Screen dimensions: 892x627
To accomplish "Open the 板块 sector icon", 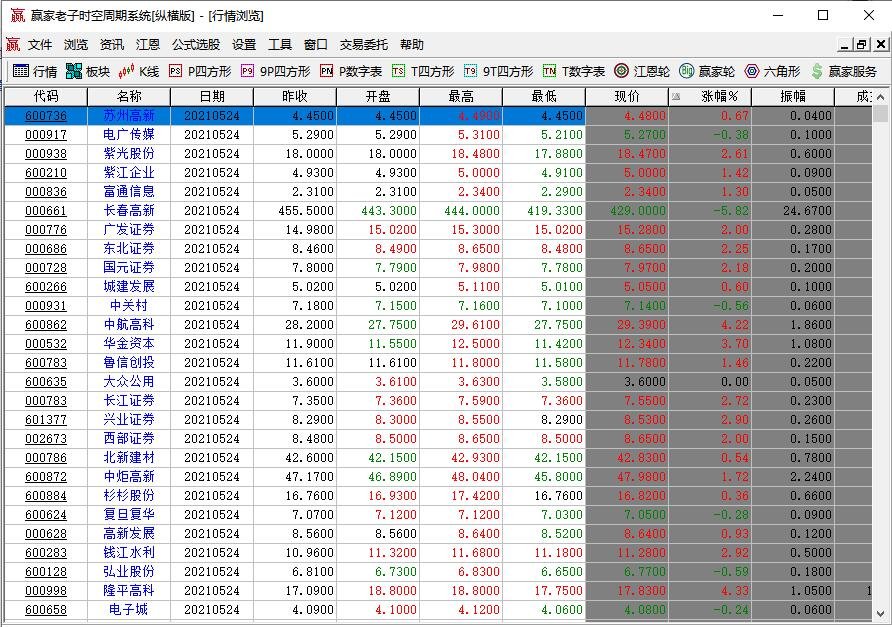I will (87, 71).
